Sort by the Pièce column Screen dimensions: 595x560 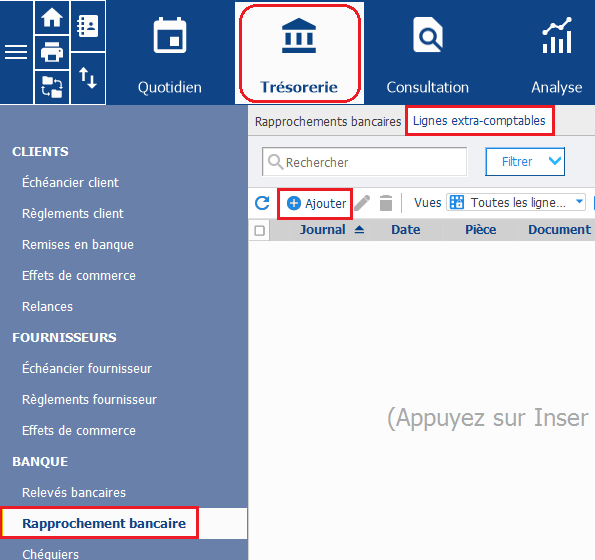coord(481,230)
